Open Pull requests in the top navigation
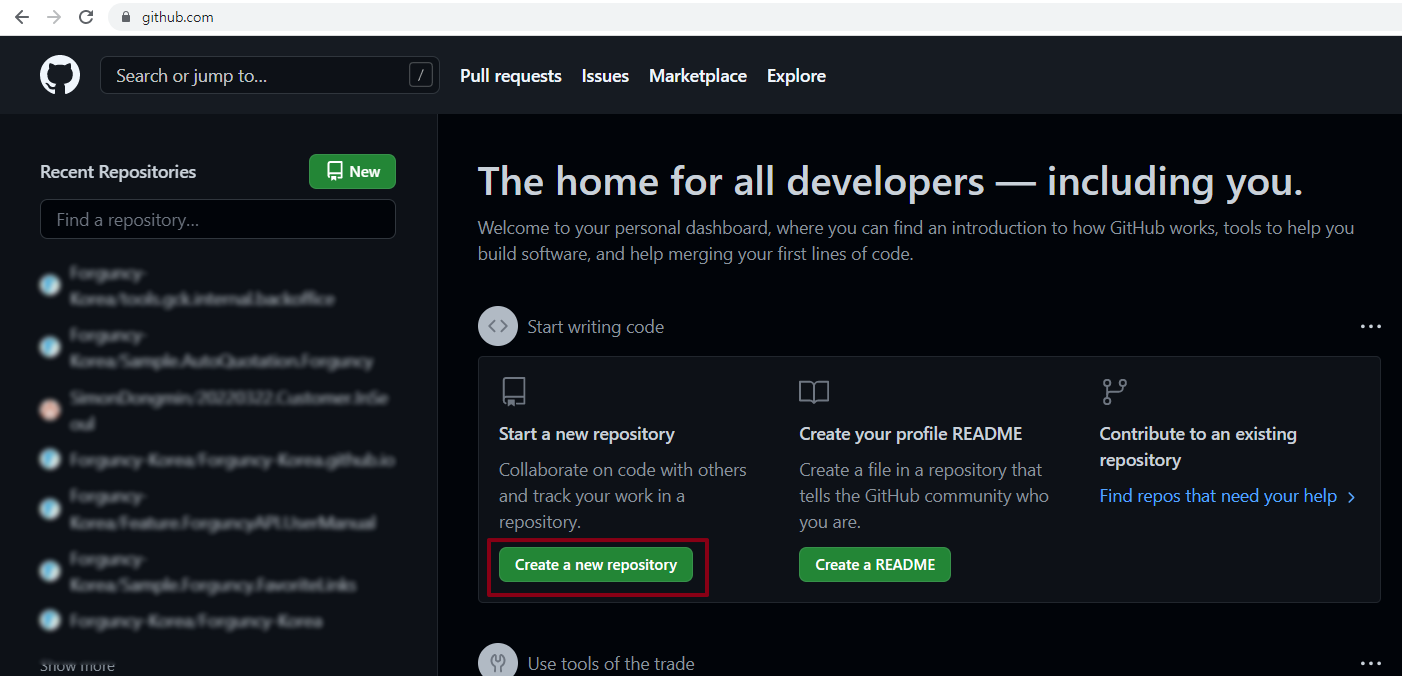 [x=510, y=76]
